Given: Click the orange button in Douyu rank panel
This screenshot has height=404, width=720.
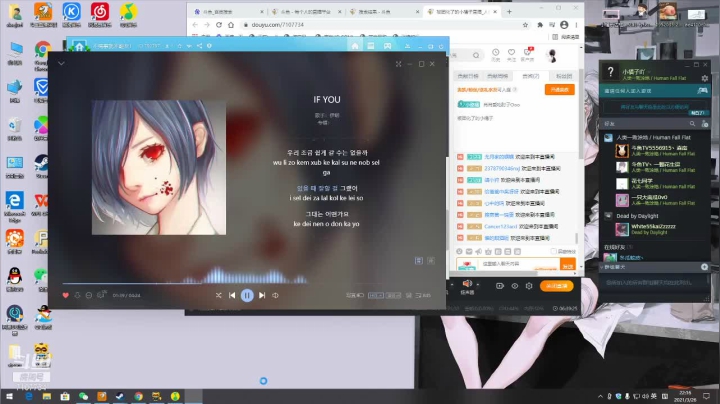Looking at the screenshot, I should coord(559,90).
